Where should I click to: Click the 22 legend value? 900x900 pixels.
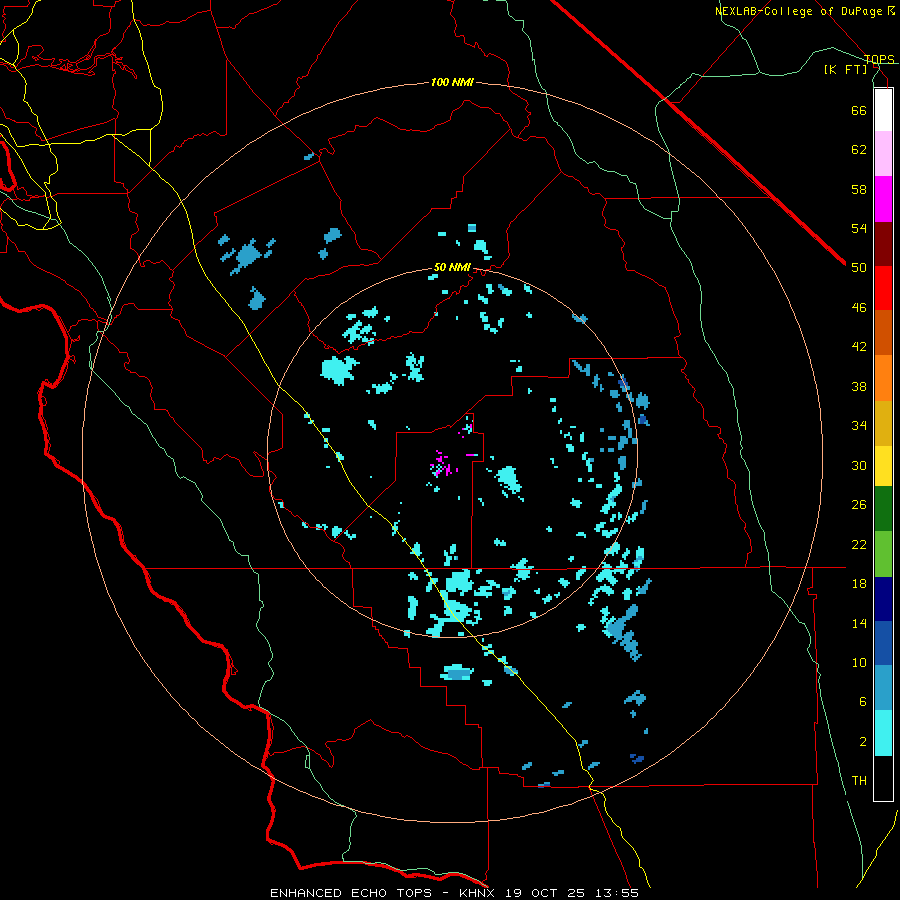pos(859,544)
